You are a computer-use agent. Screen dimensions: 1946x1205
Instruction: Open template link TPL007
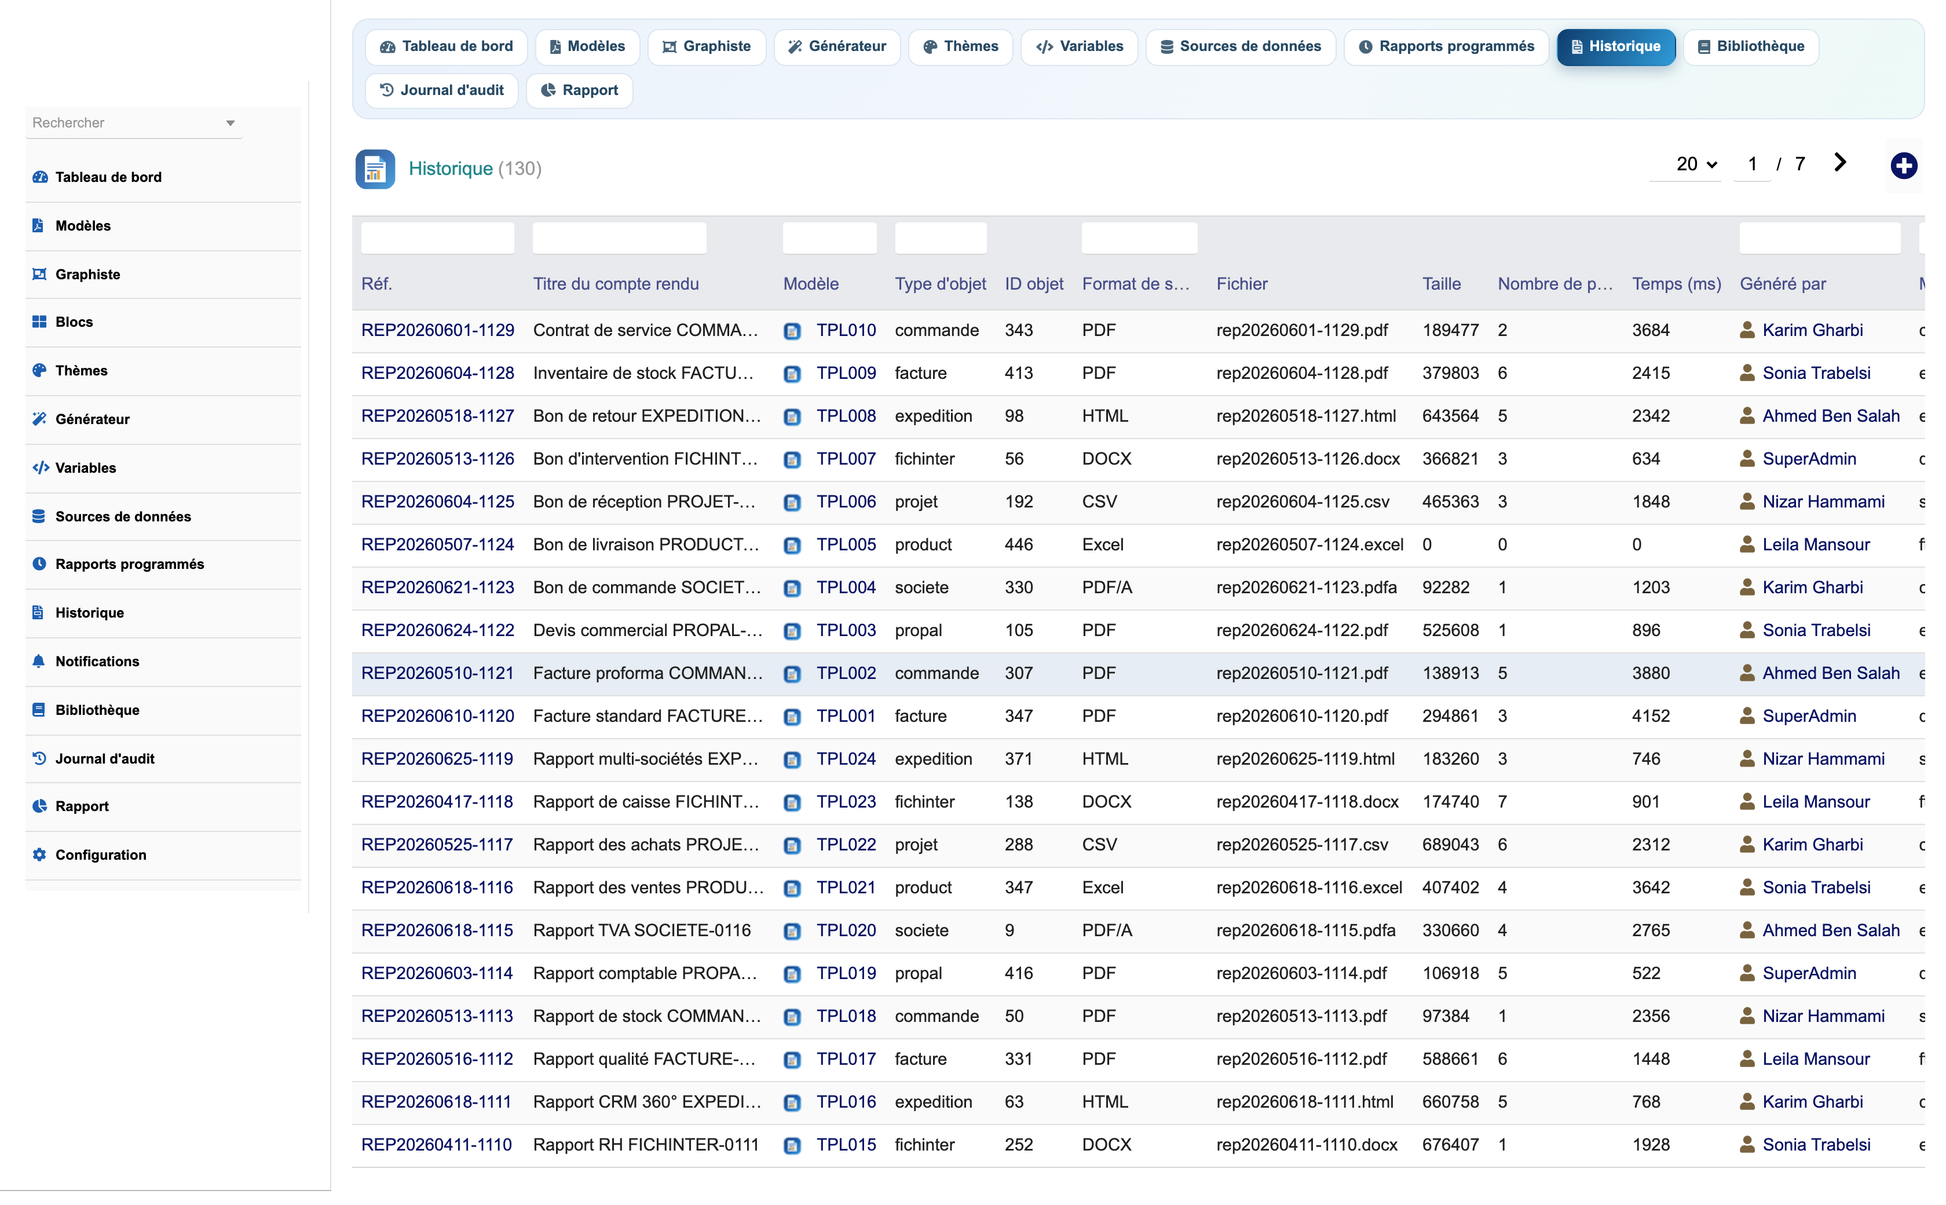click(846, 459)
